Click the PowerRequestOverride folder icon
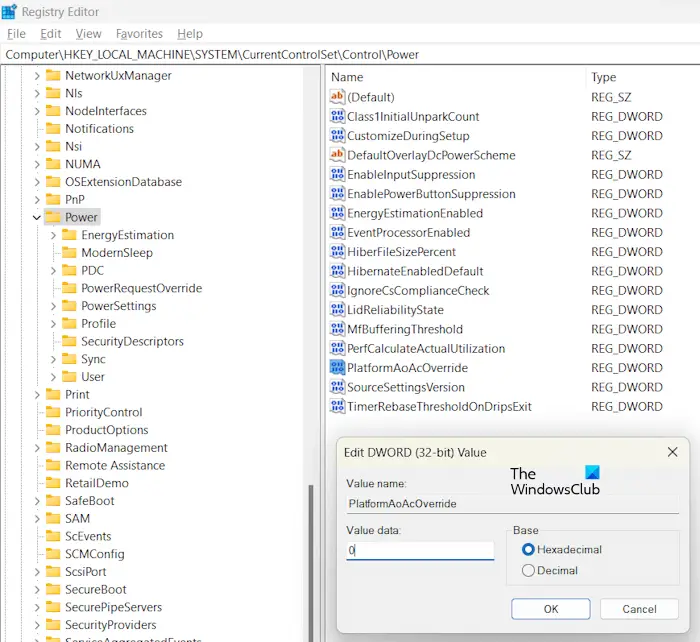Viewport: 700px width, 642px height. [x=69, y=288]
